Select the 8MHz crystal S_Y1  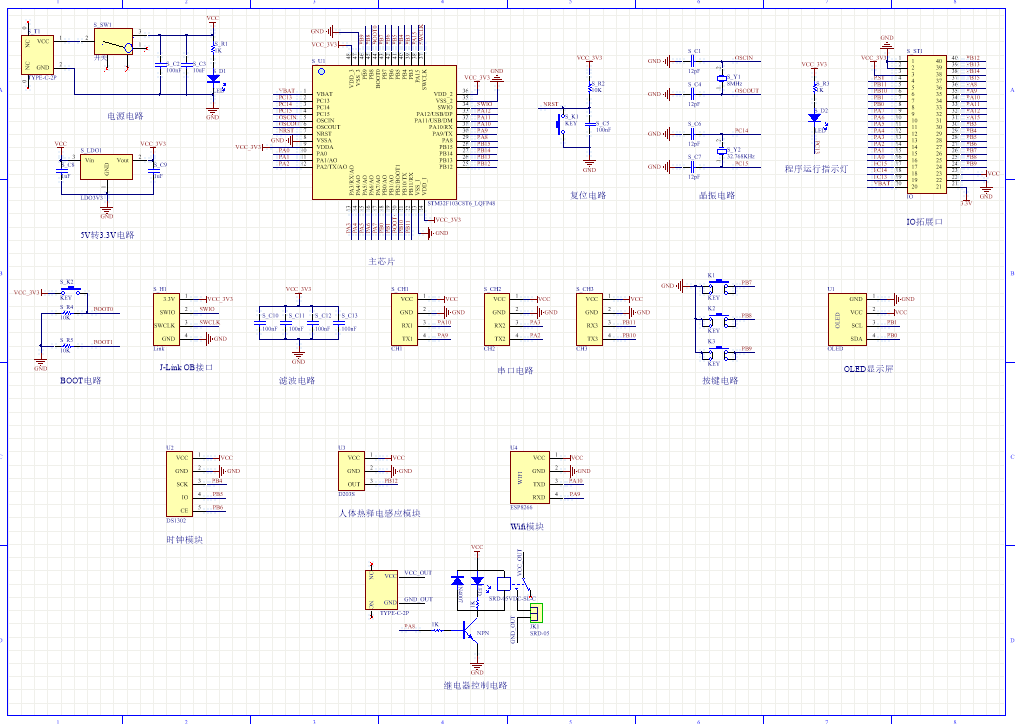point(722,78)
